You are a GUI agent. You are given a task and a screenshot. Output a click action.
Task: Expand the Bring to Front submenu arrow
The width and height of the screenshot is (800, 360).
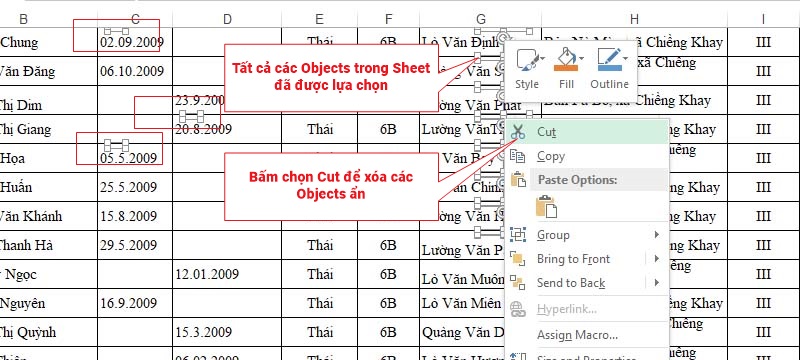[x=657, y=259]
